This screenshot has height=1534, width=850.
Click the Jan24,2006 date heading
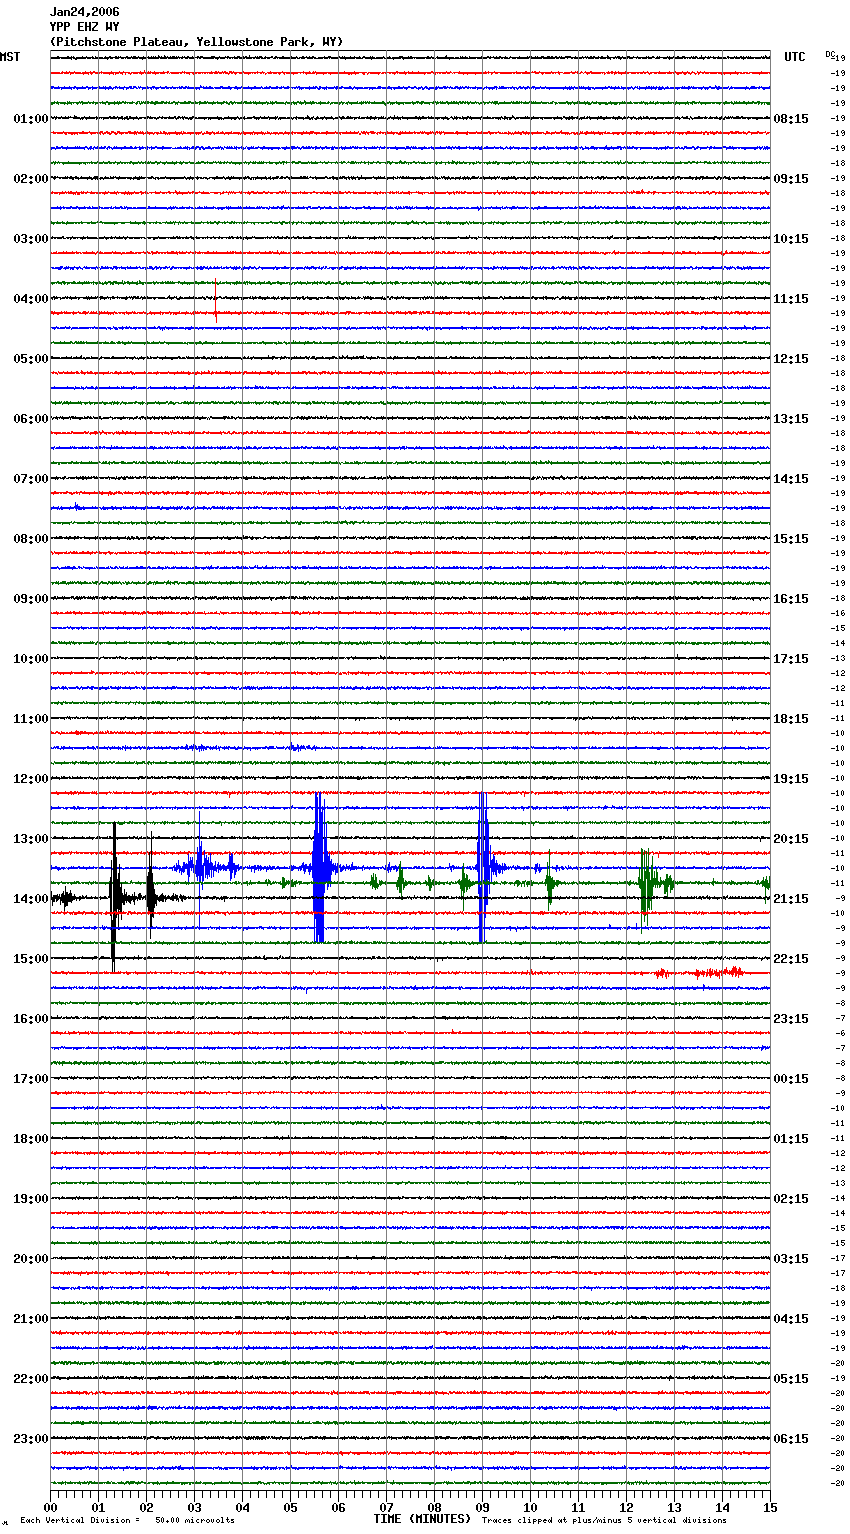[84, 12]
